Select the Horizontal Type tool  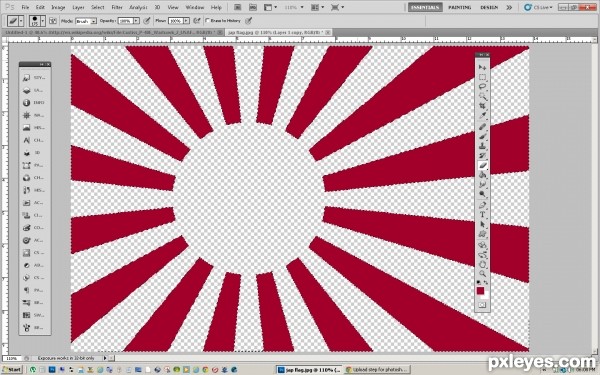point(482,215)
